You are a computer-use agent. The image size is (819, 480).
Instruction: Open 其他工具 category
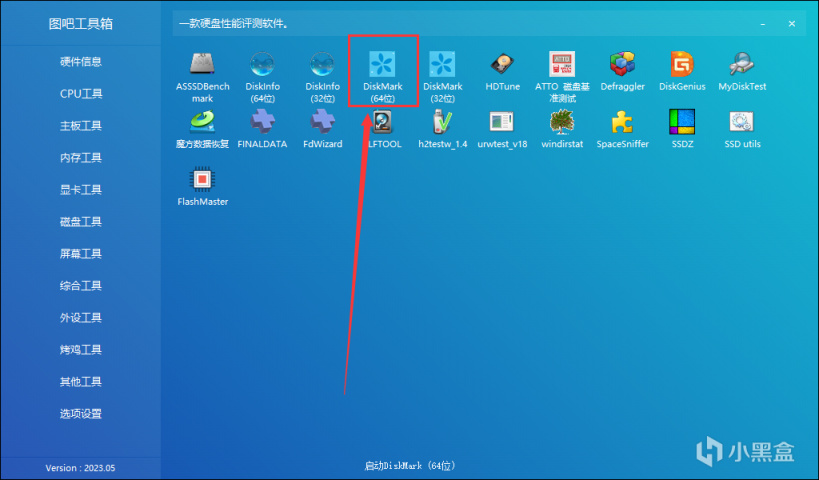(x=80, y=382)
